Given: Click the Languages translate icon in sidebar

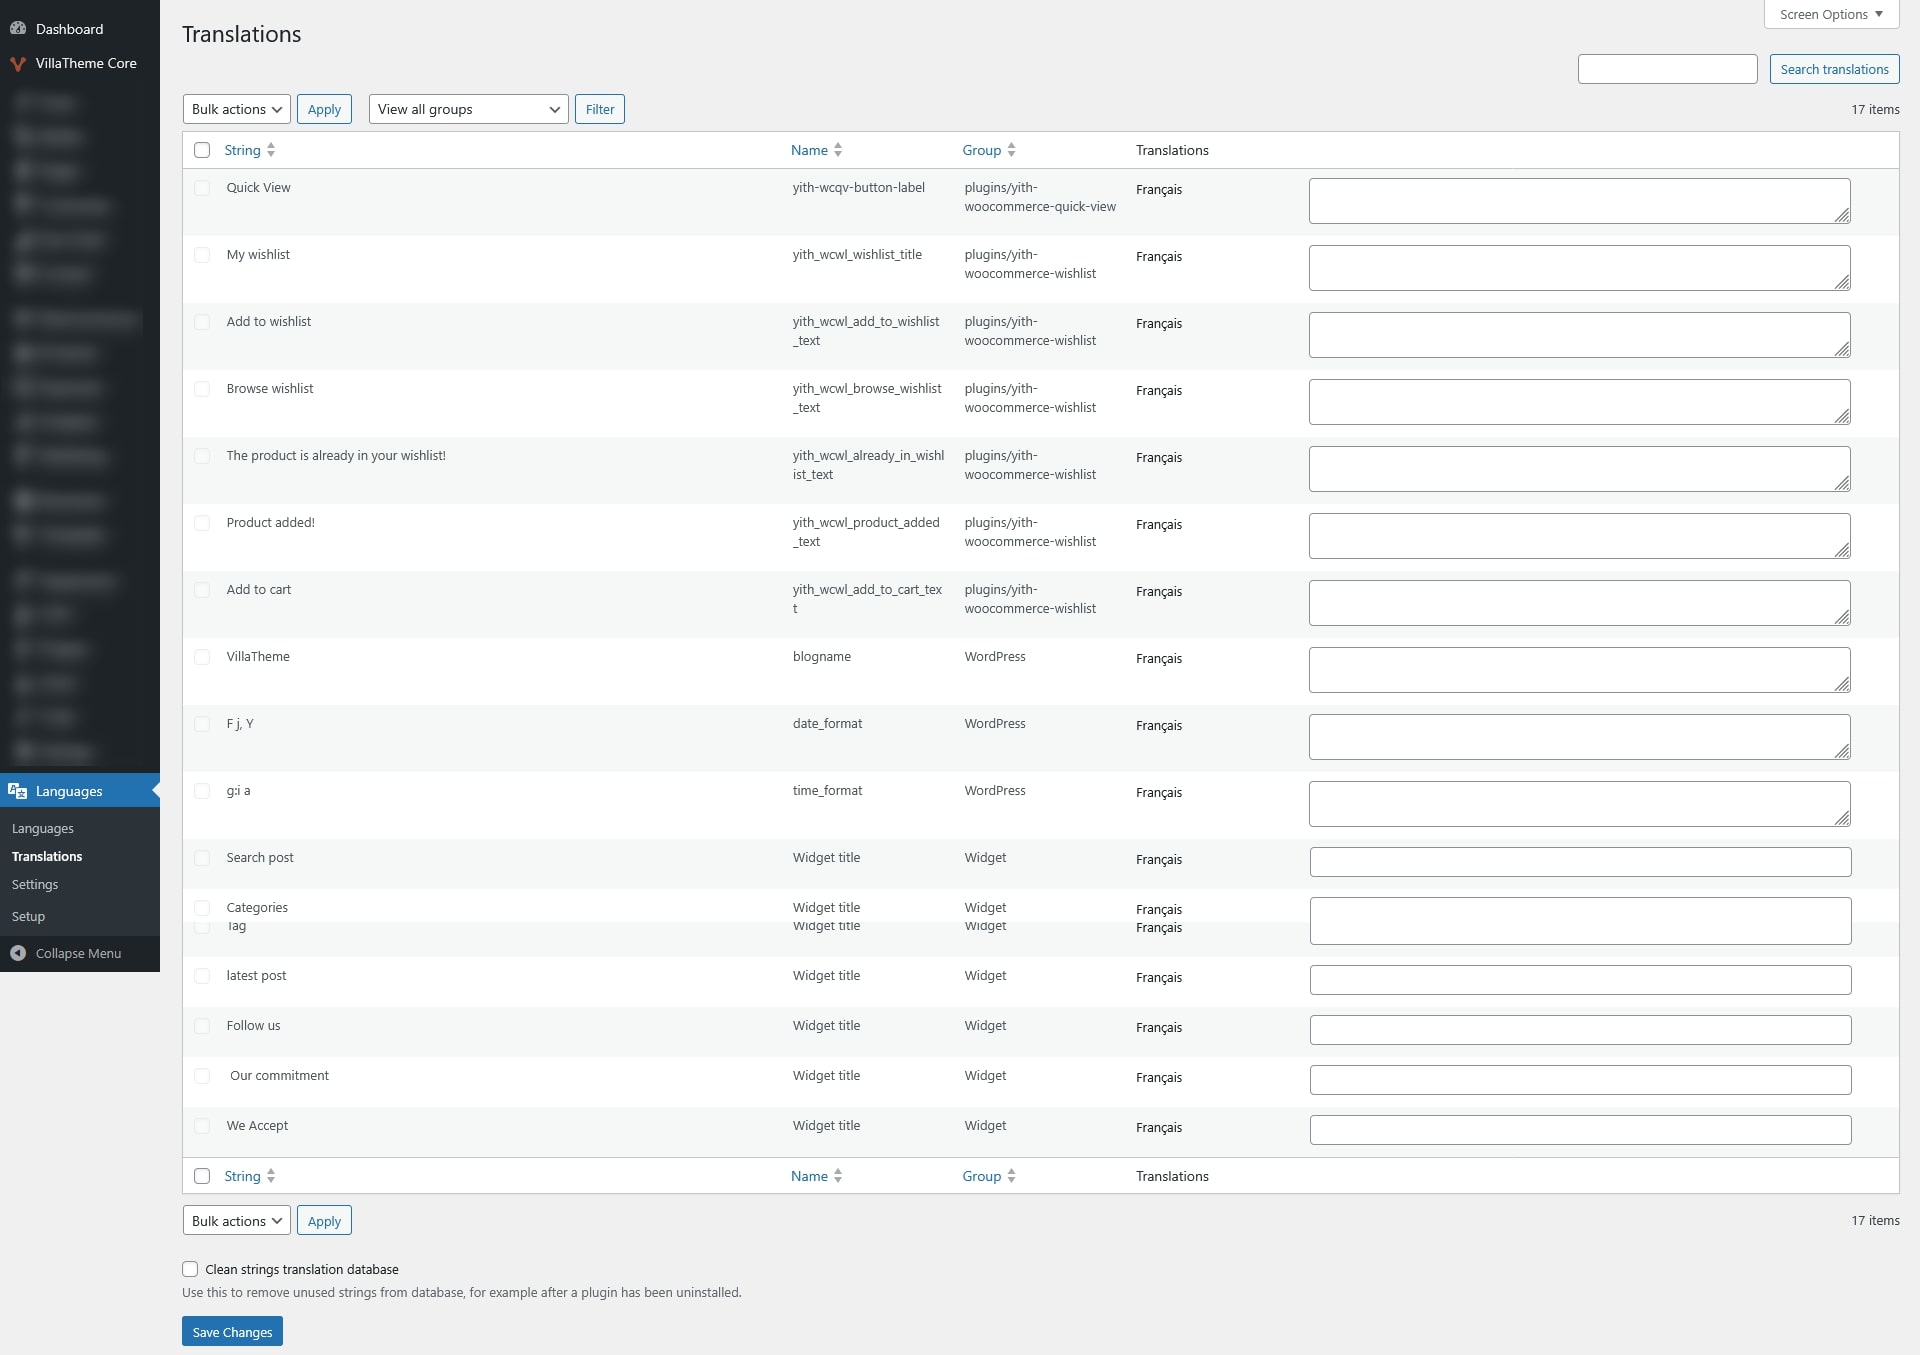Looking at the screenshot, I should pyautogui.click(x=18, y=791).
